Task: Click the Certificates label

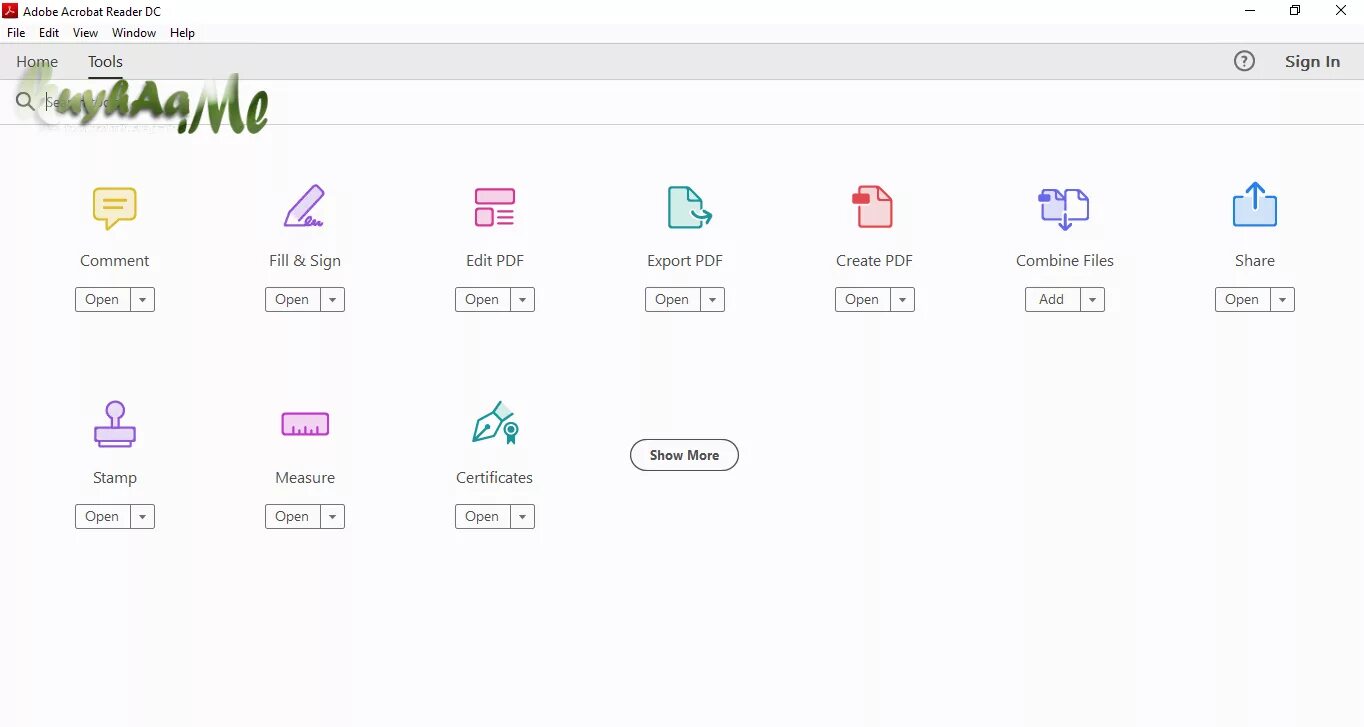Action: click(x=495, y=478)
